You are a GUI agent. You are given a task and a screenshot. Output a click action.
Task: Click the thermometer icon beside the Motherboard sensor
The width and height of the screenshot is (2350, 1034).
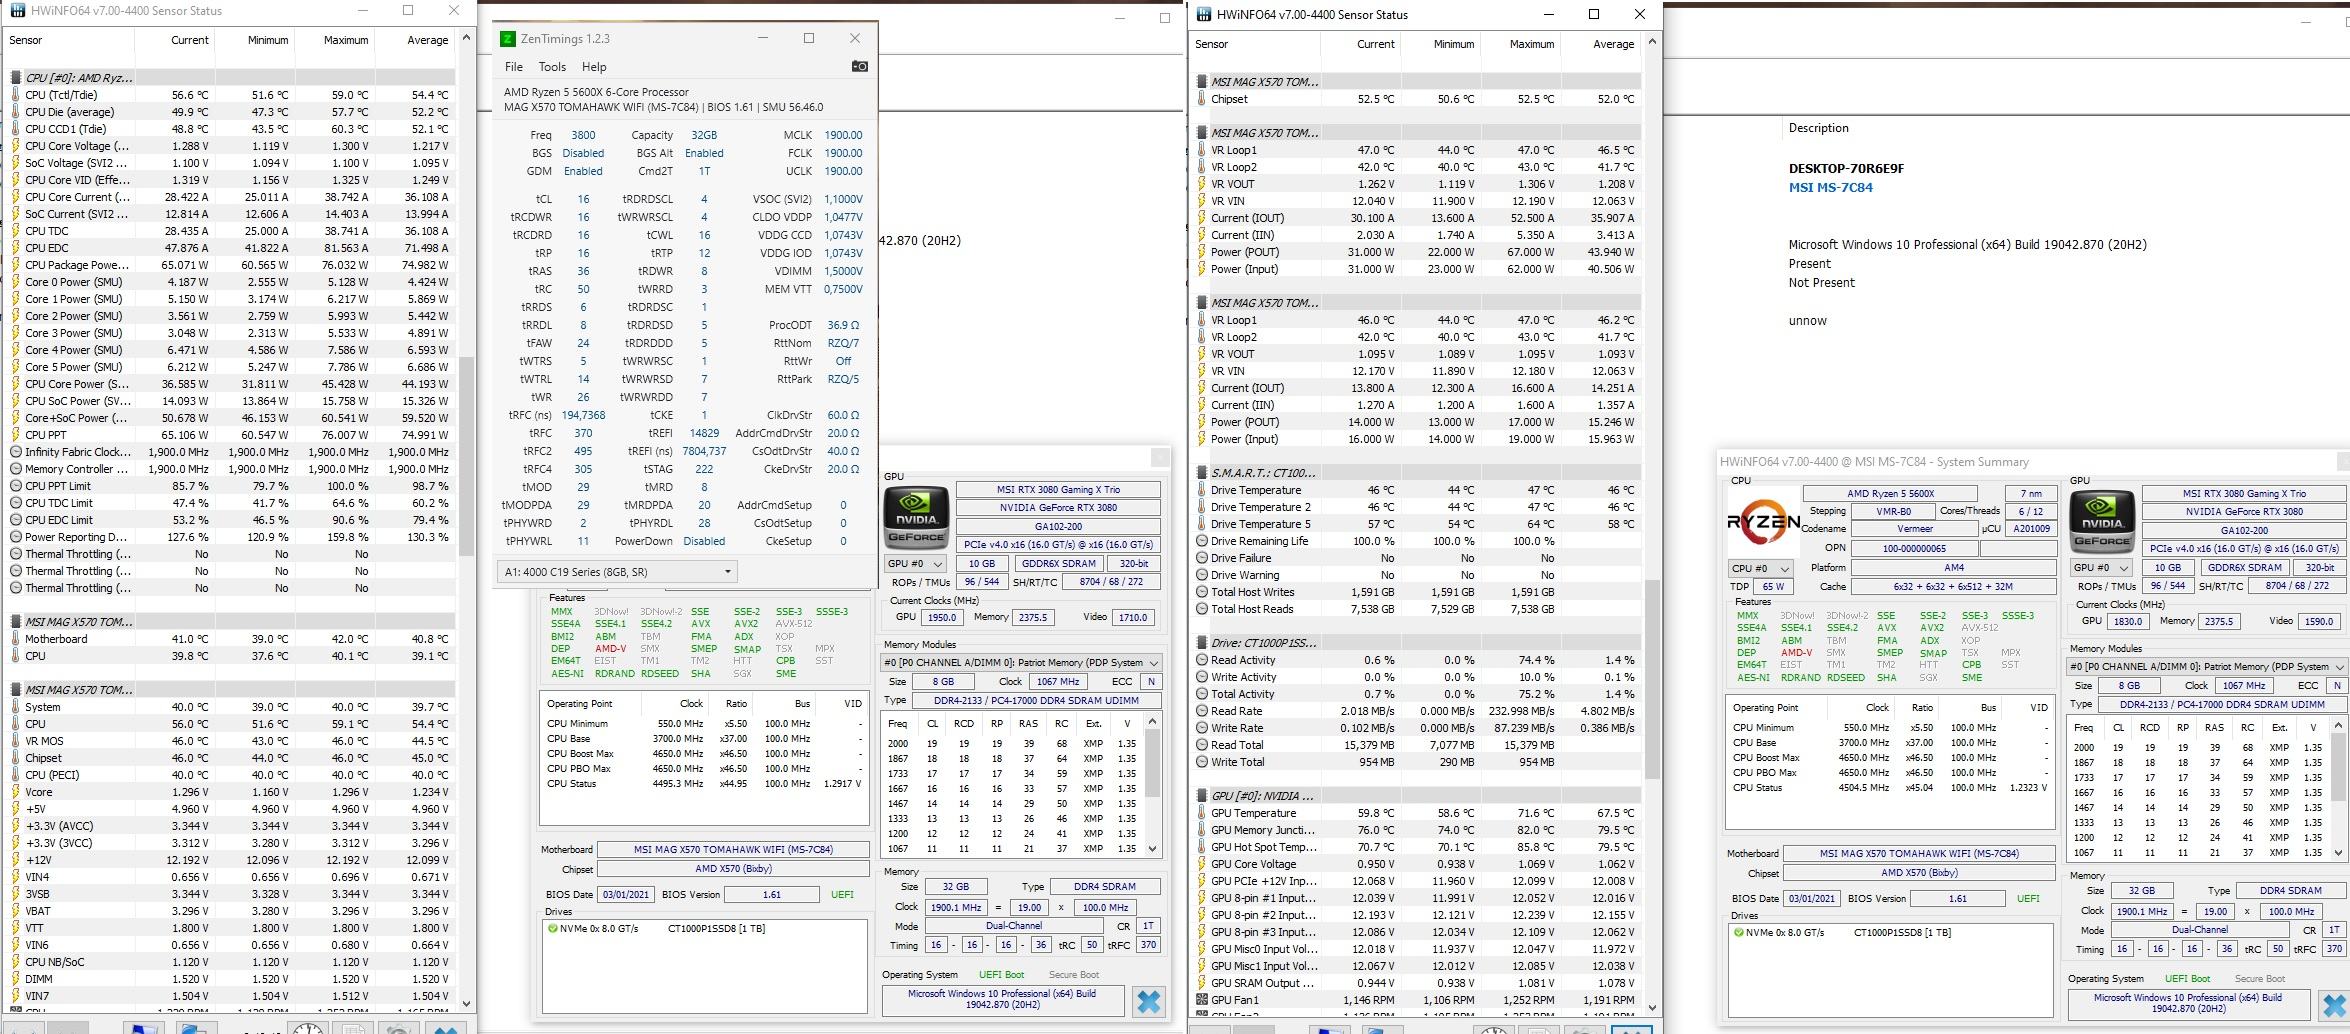(16, 639)
